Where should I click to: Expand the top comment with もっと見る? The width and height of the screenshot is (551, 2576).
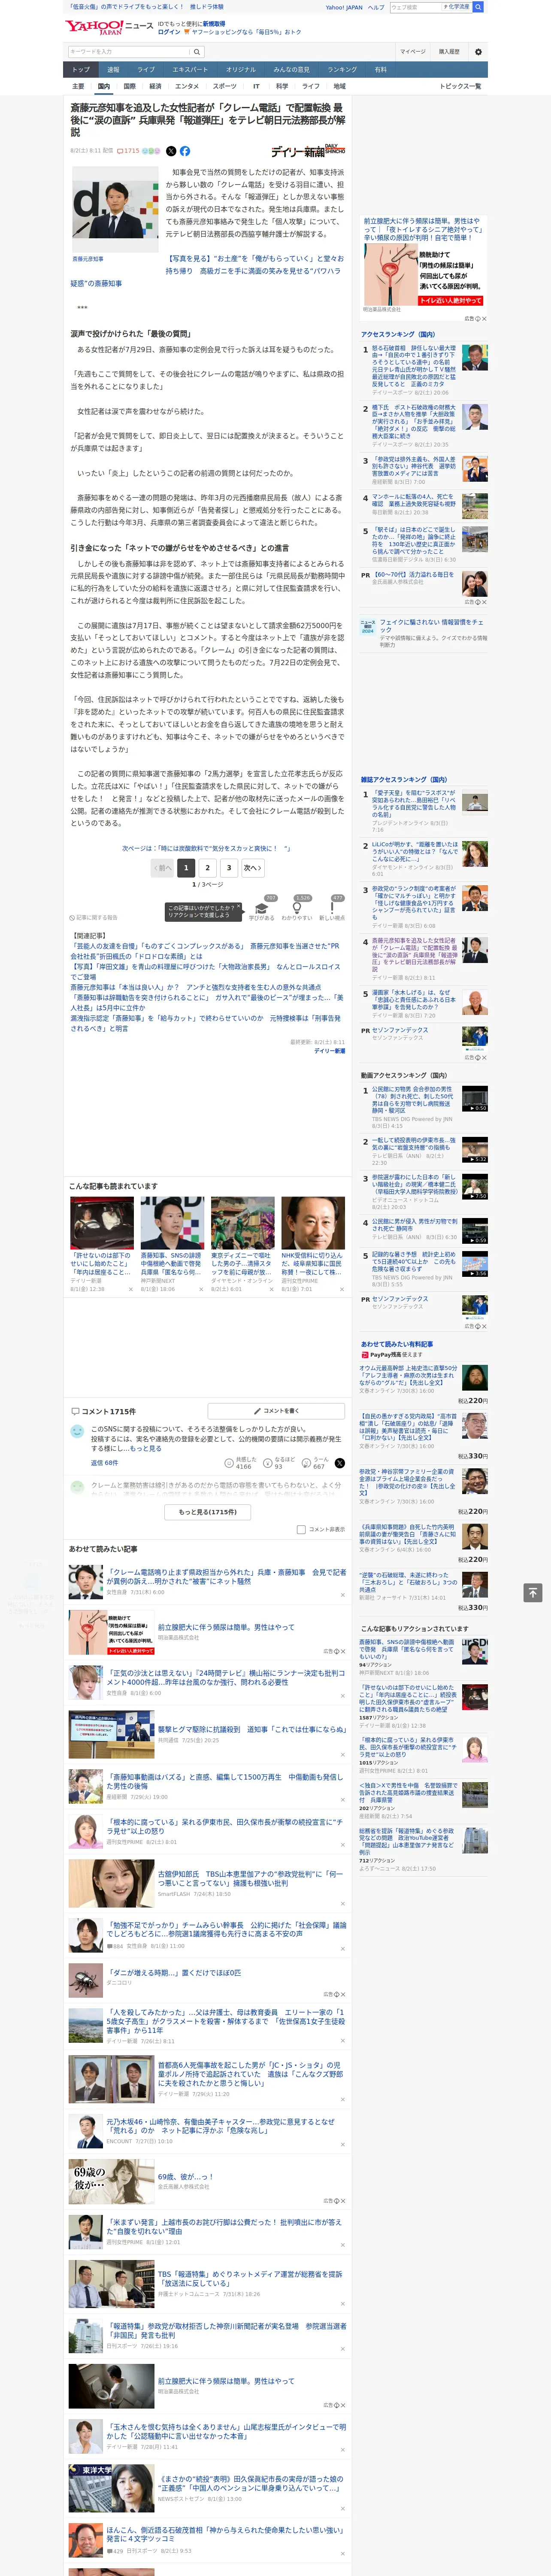(145, 1448)
